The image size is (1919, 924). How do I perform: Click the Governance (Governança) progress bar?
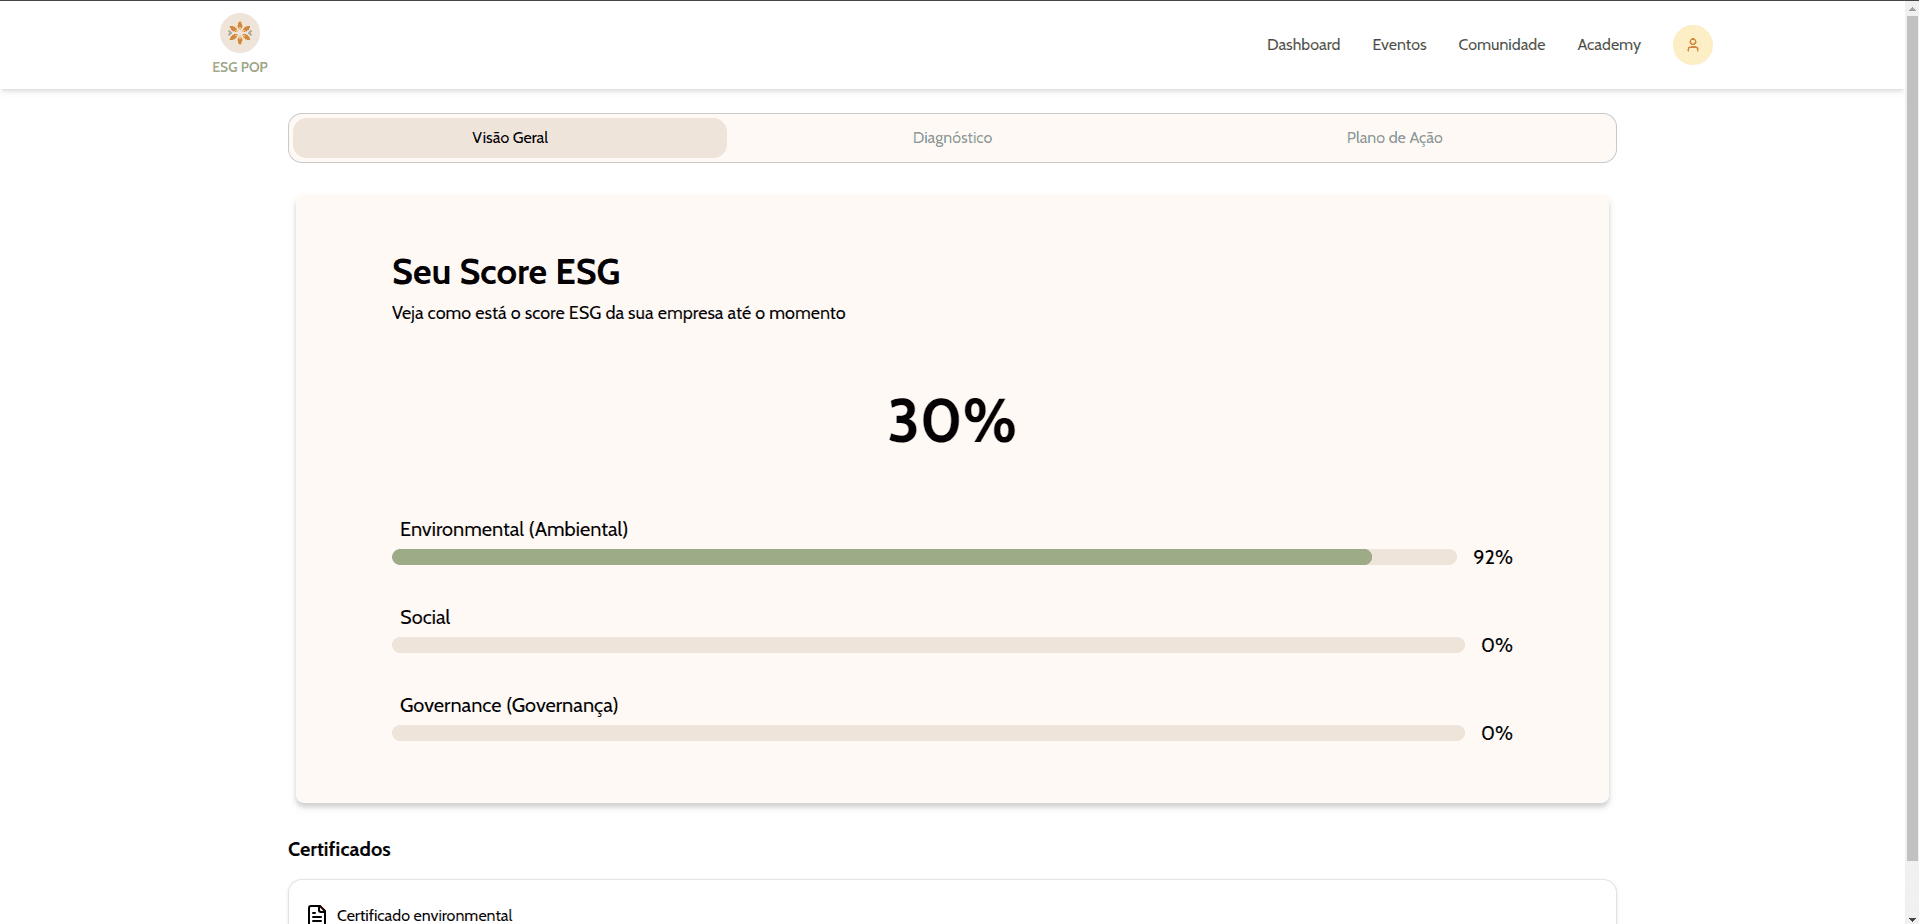point(927,733)
